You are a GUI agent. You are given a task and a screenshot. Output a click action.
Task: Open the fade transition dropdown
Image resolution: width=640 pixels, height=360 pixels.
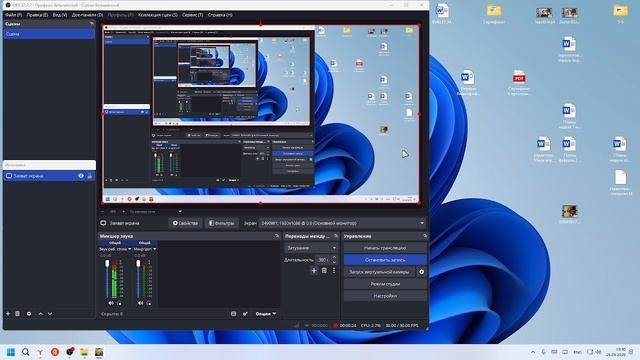[x=311, y=248]
